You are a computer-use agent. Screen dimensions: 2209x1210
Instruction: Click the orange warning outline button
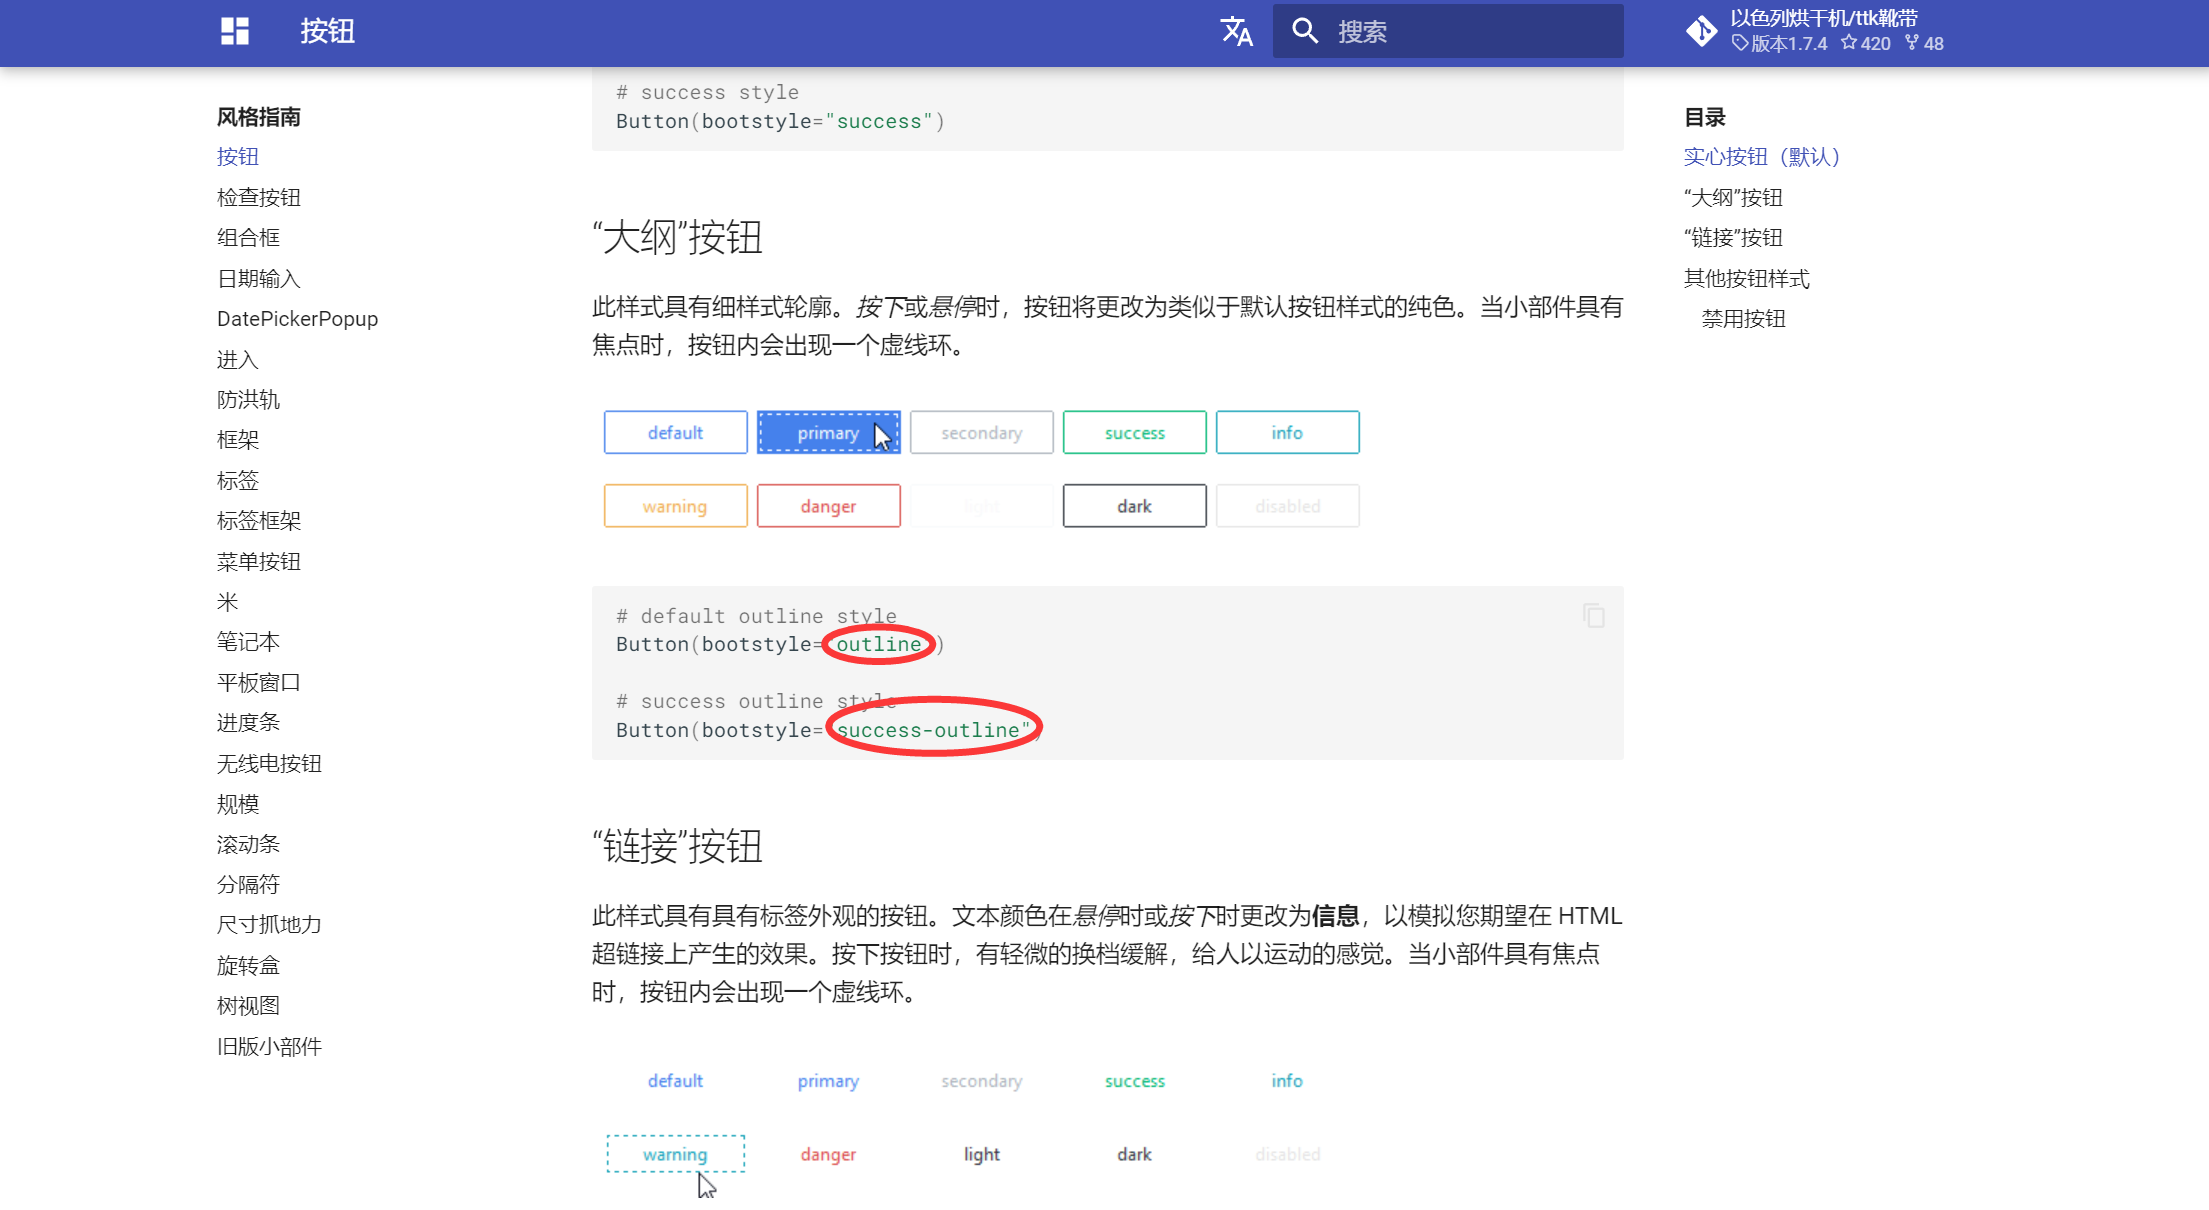pyautogui.click(x=675, y=506)
